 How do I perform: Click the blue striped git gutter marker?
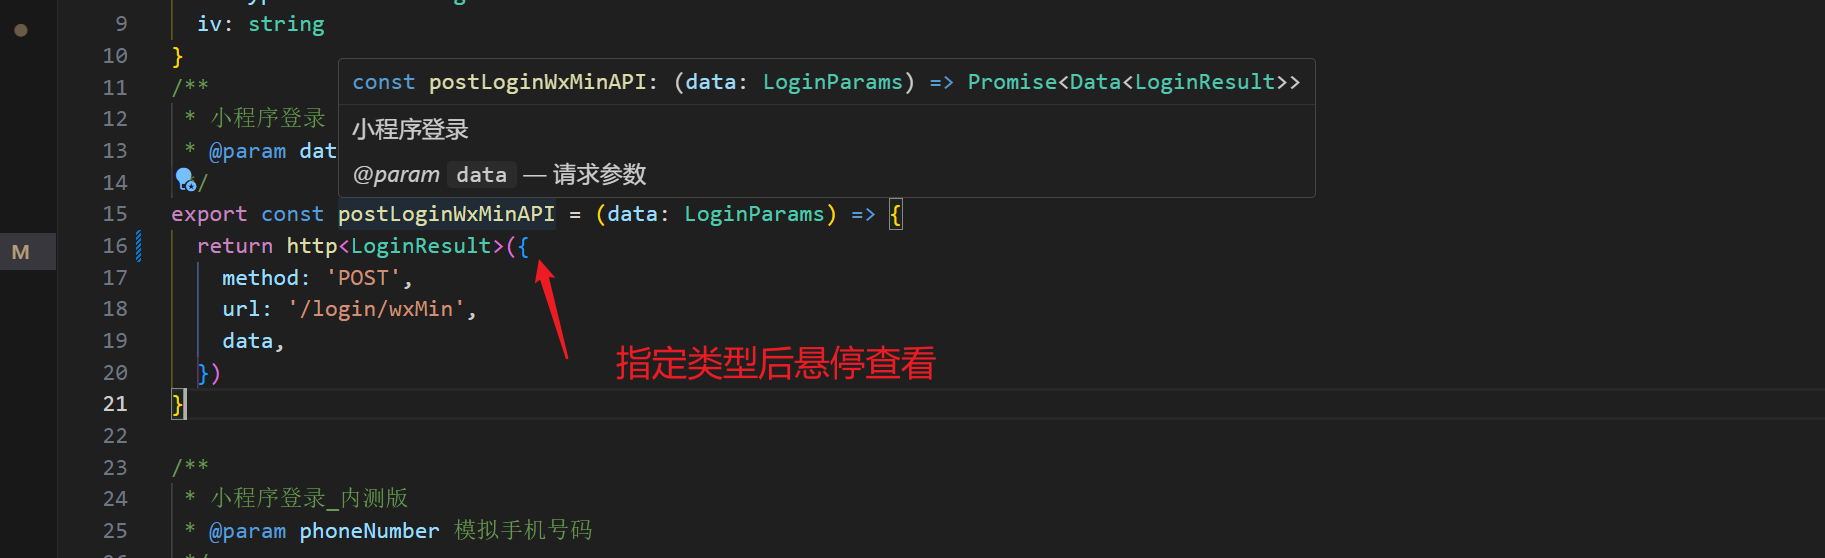(x=139, y=246)
